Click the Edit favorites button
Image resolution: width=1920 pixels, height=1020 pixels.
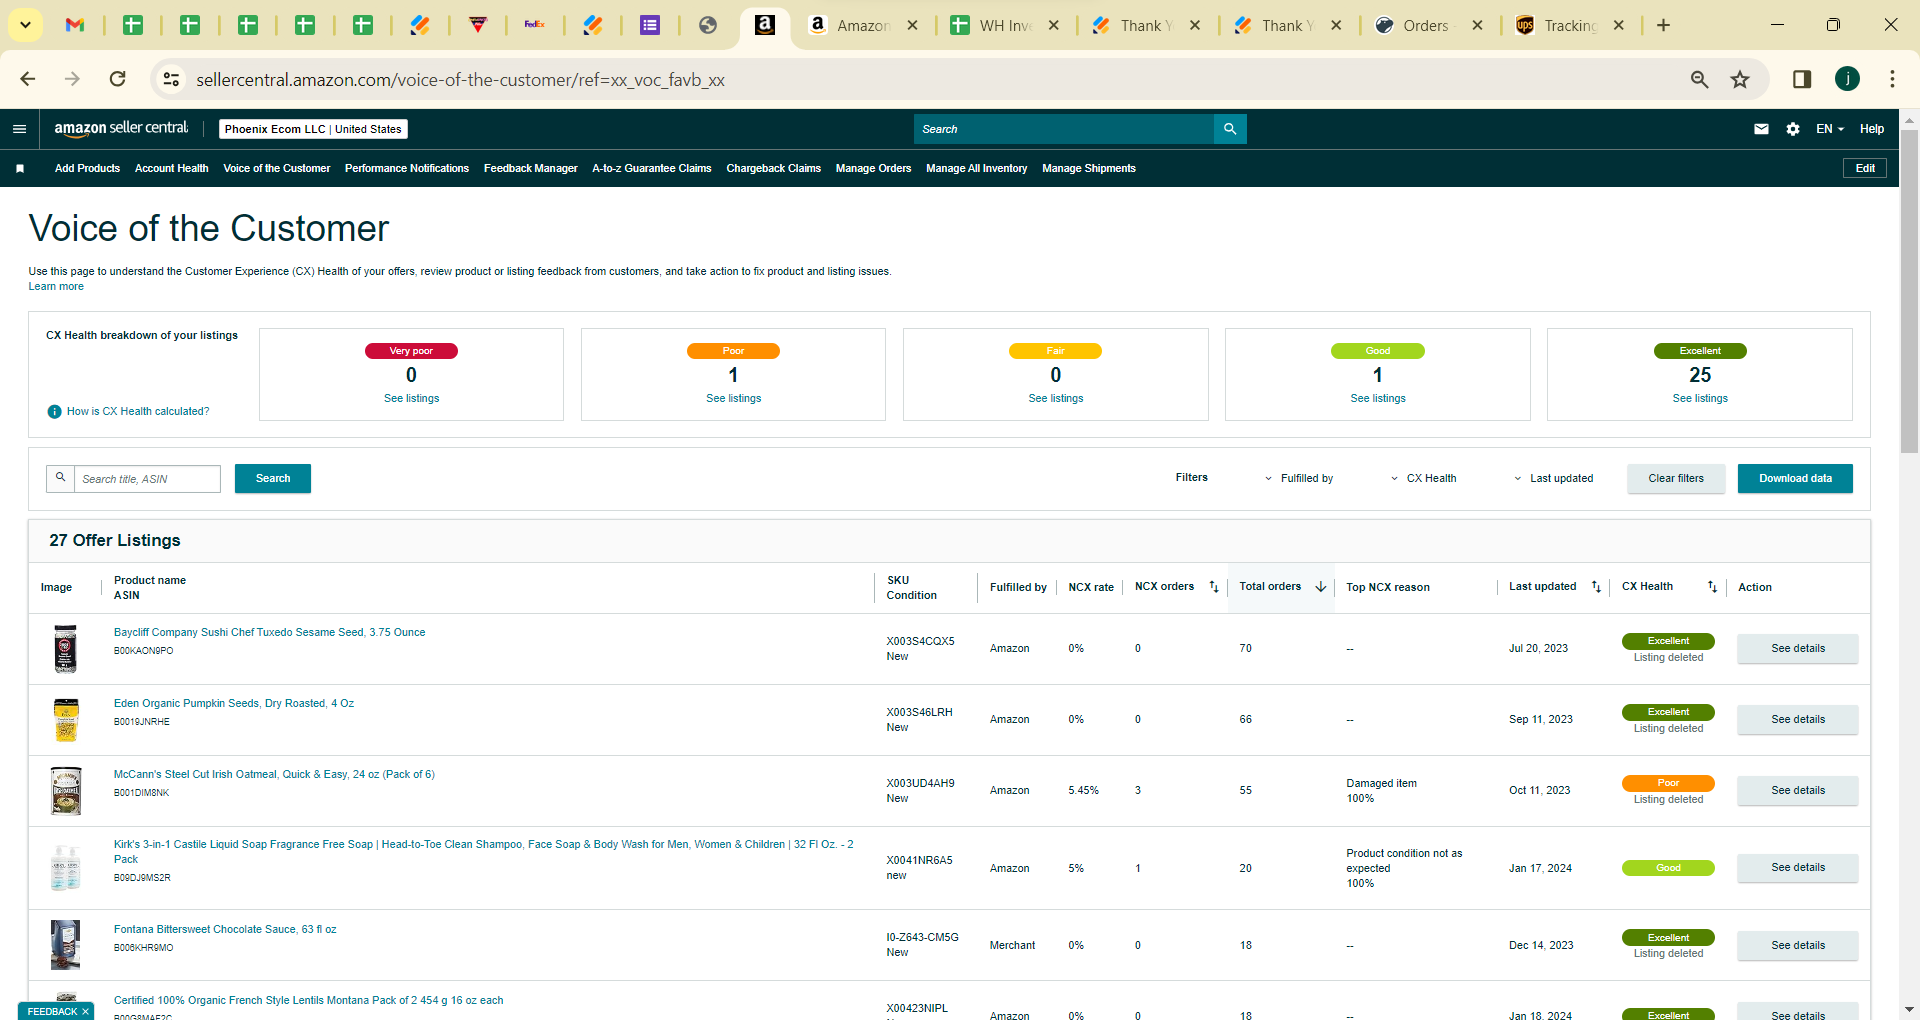pyautogui.click(x=1865, y=168)
